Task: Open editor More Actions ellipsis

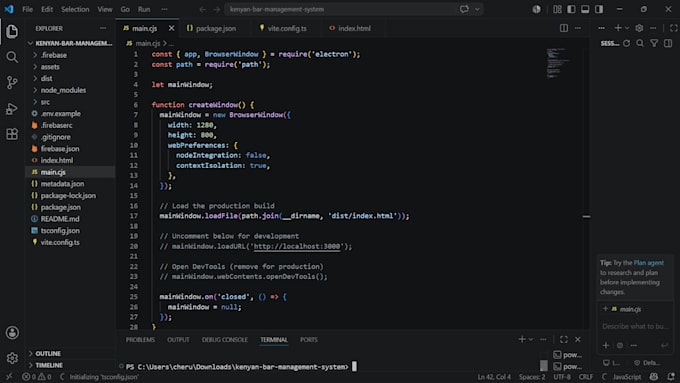Action: pyautogui.click(x=578, y=28)
